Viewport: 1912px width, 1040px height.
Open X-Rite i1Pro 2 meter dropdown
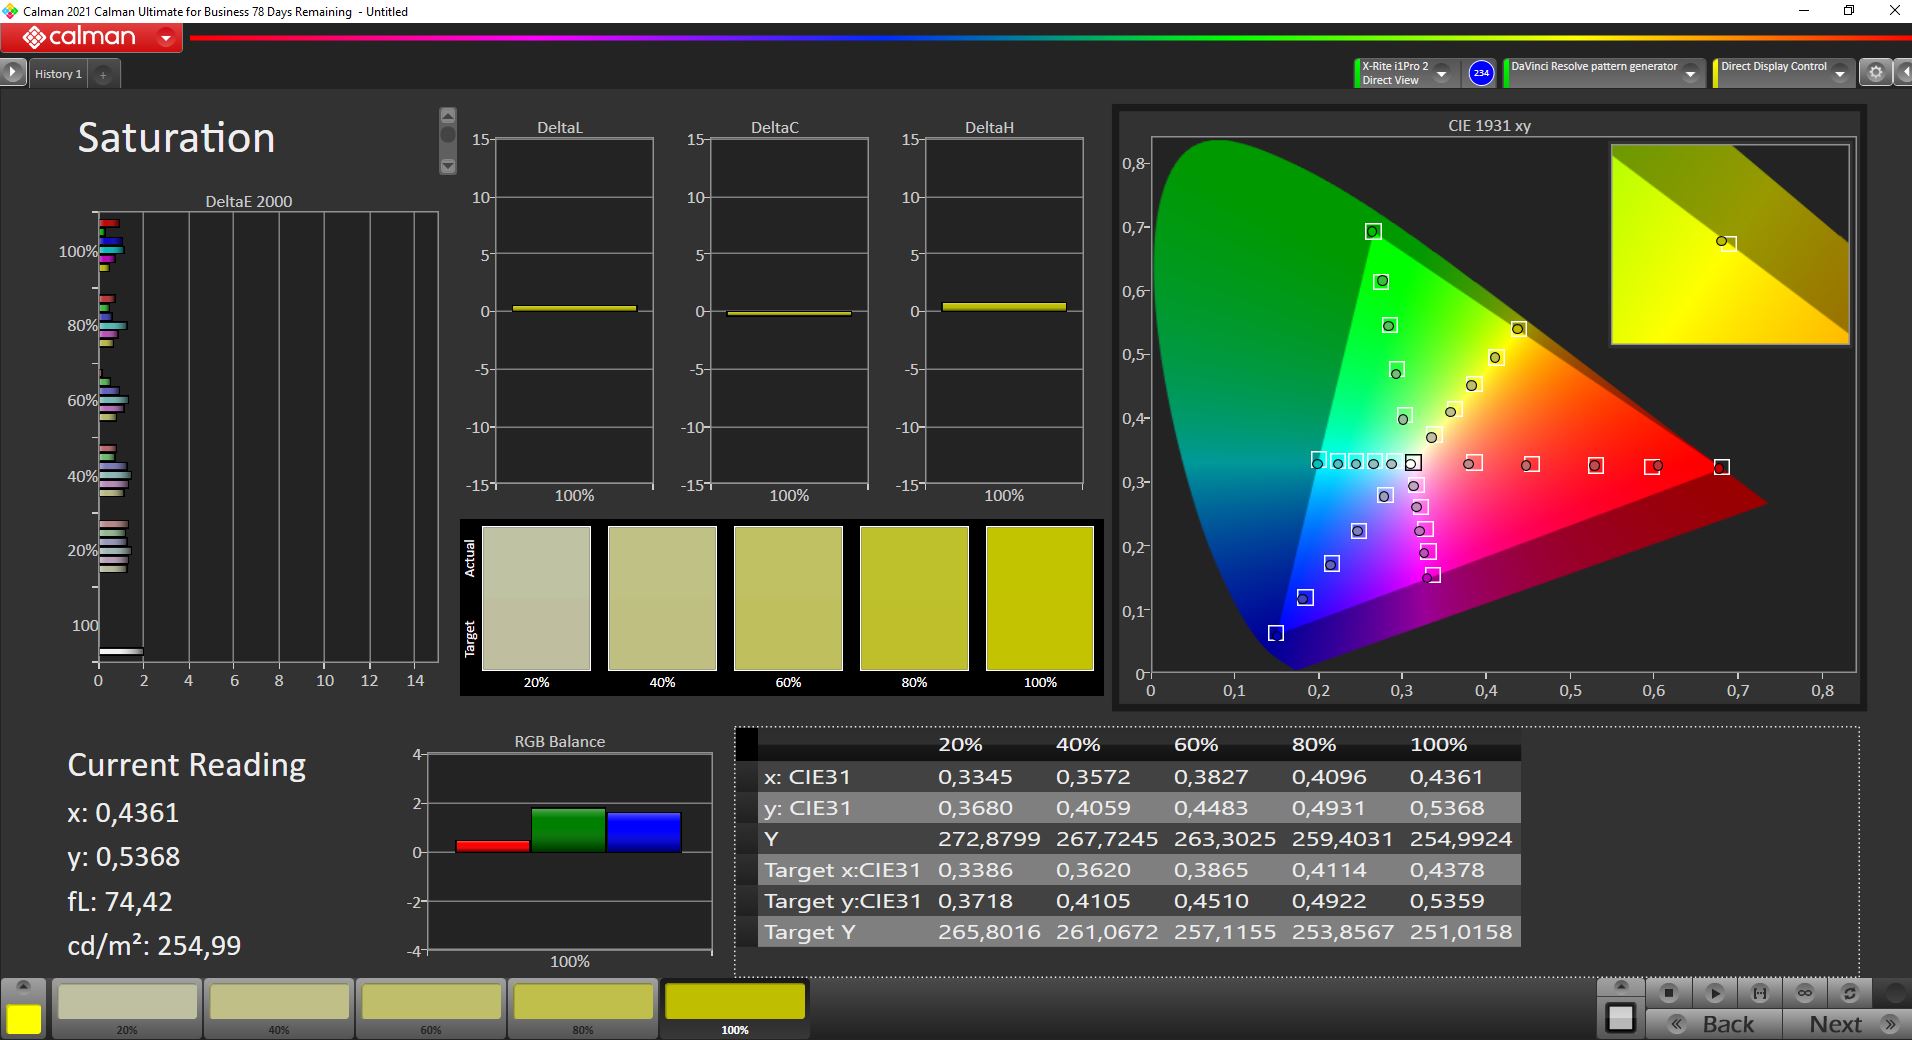pyautogui.click(x=1441, y=74)
